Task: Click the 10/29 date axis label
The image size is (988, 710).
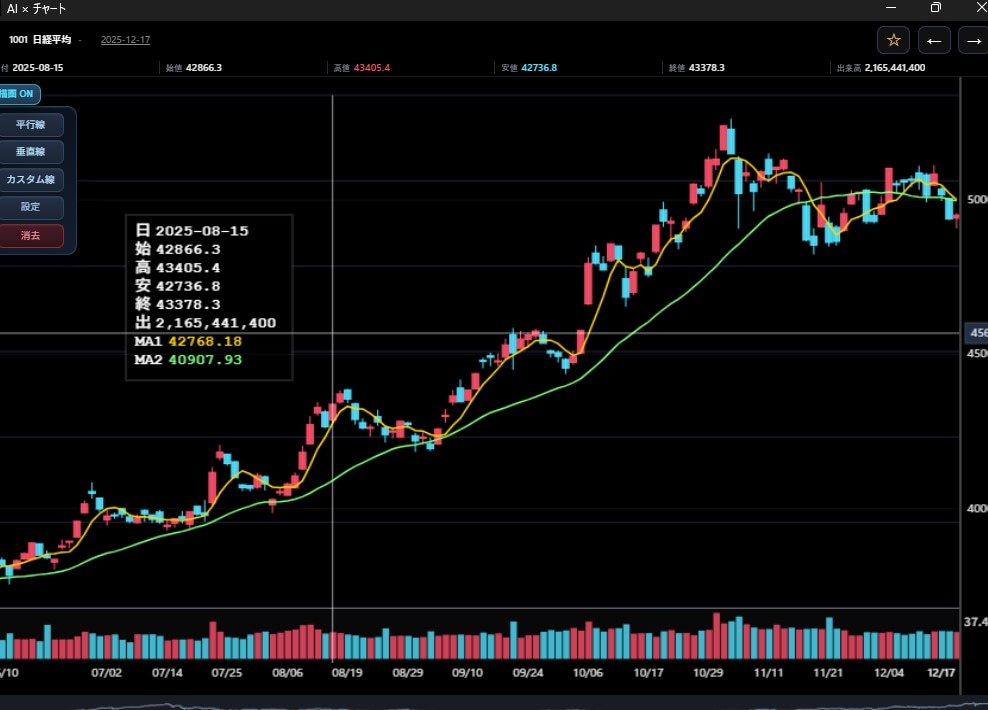Action: 708,673
